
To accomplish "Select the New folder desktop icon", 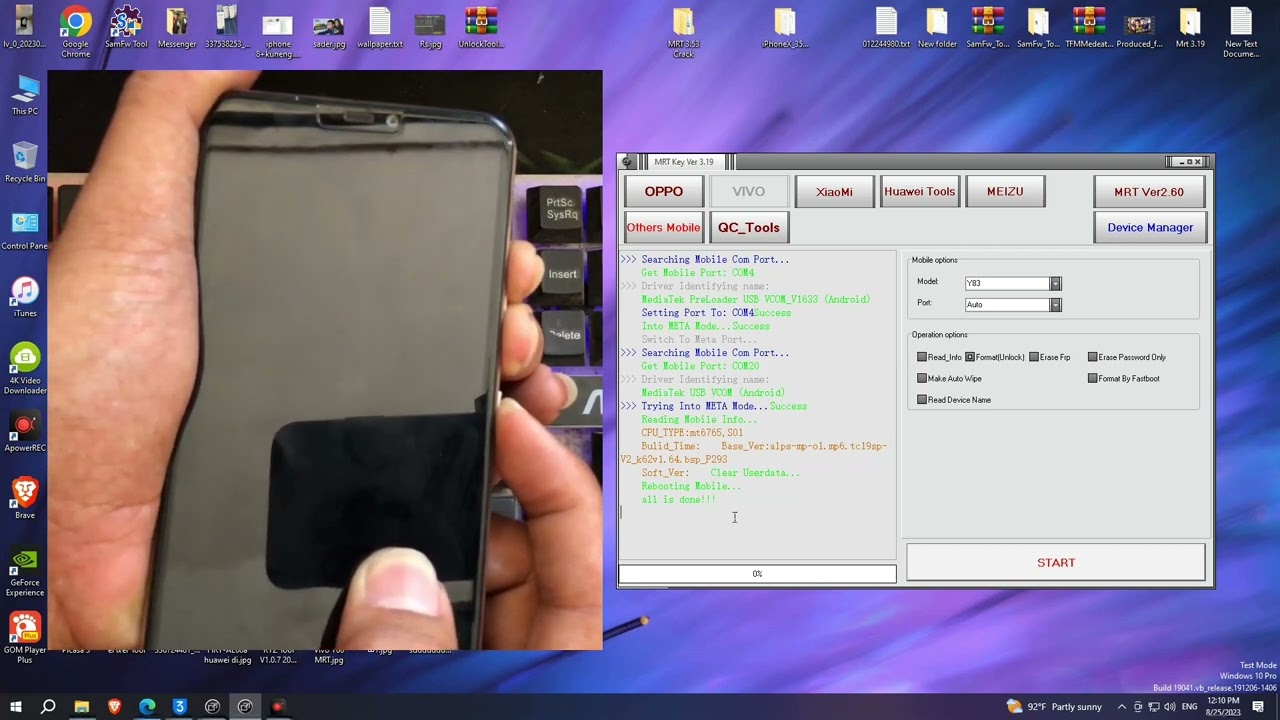I will click(x=937, y=28).
